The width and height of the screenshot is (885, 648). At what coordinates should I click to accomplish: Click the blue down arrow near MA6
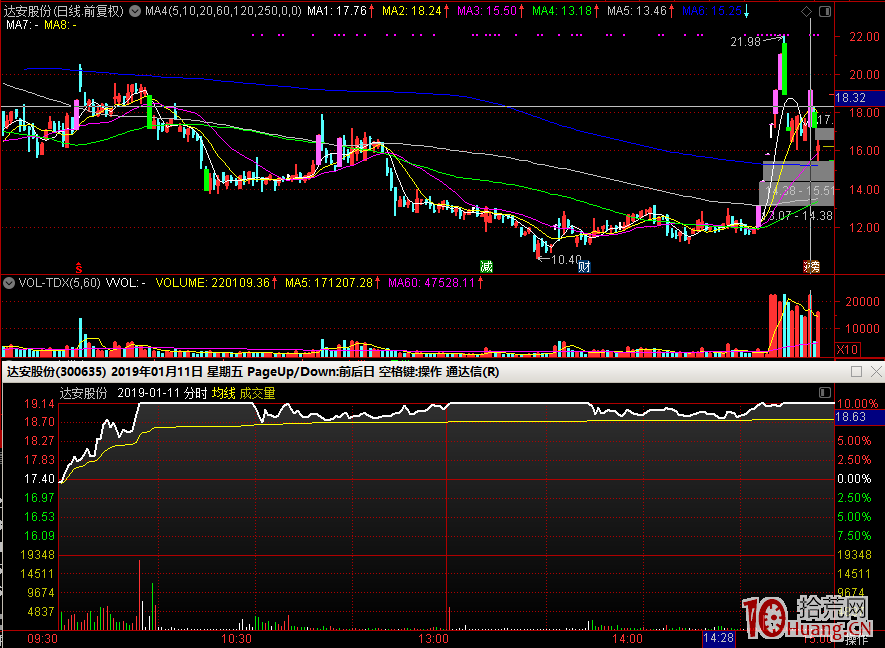tap(748, 12)
